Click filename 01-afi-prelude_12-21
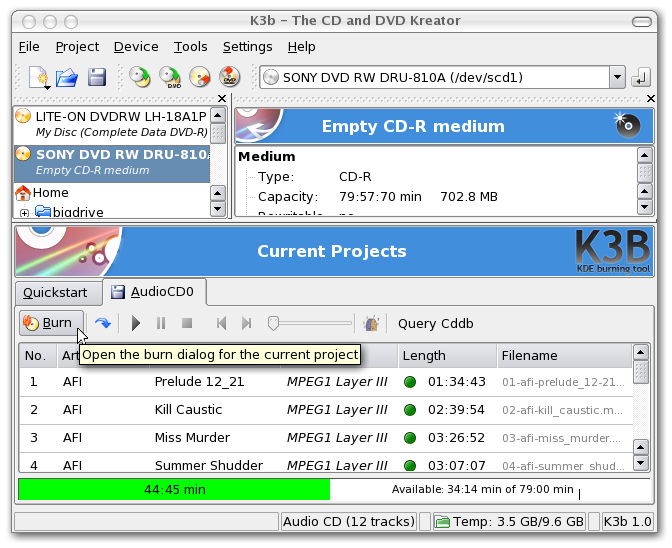 tap(563, 382)
